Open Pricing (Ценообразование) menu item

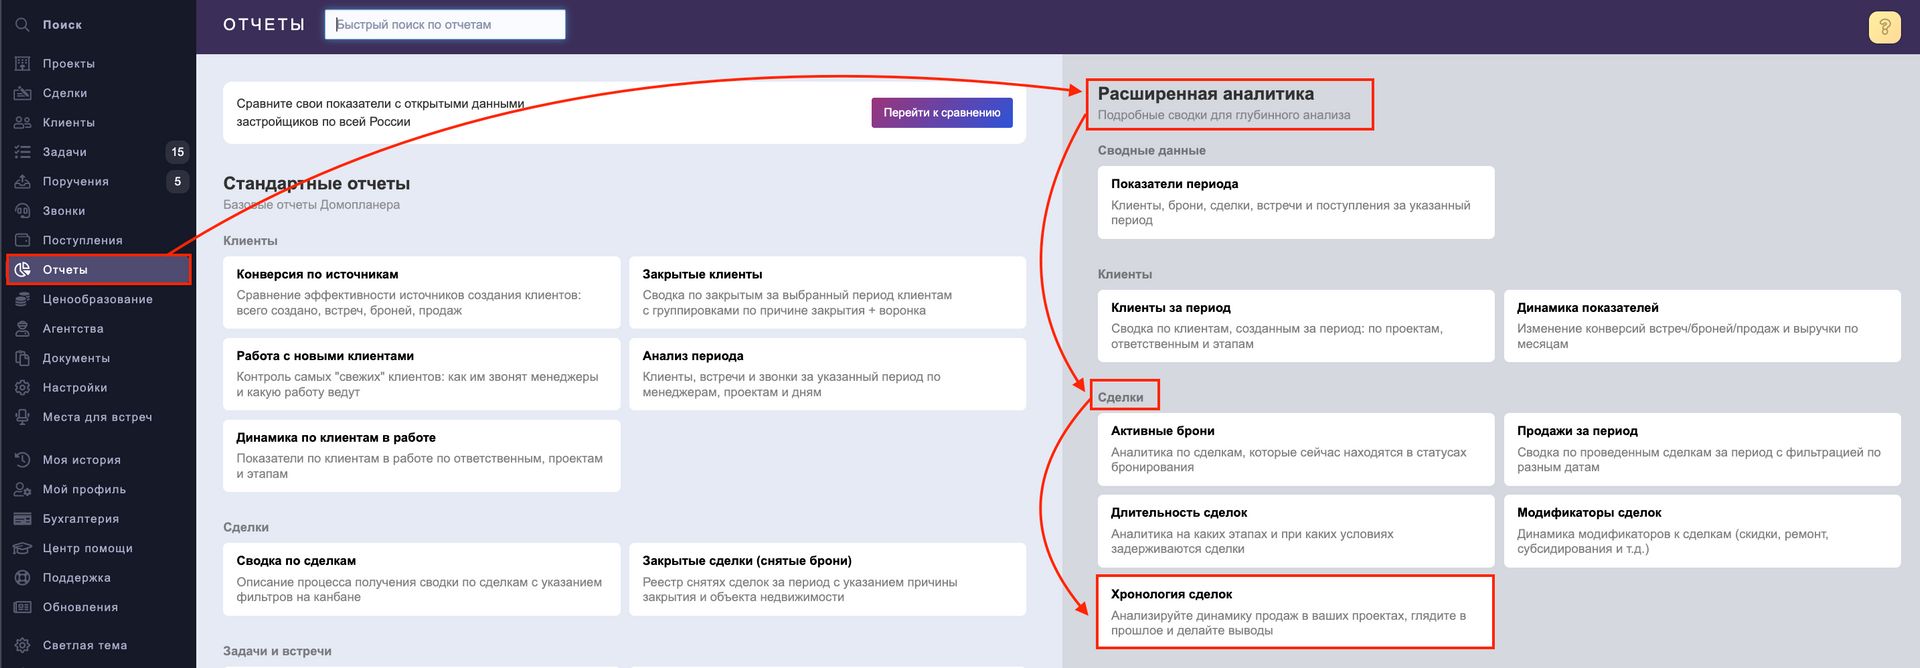(x=97, y=299)
